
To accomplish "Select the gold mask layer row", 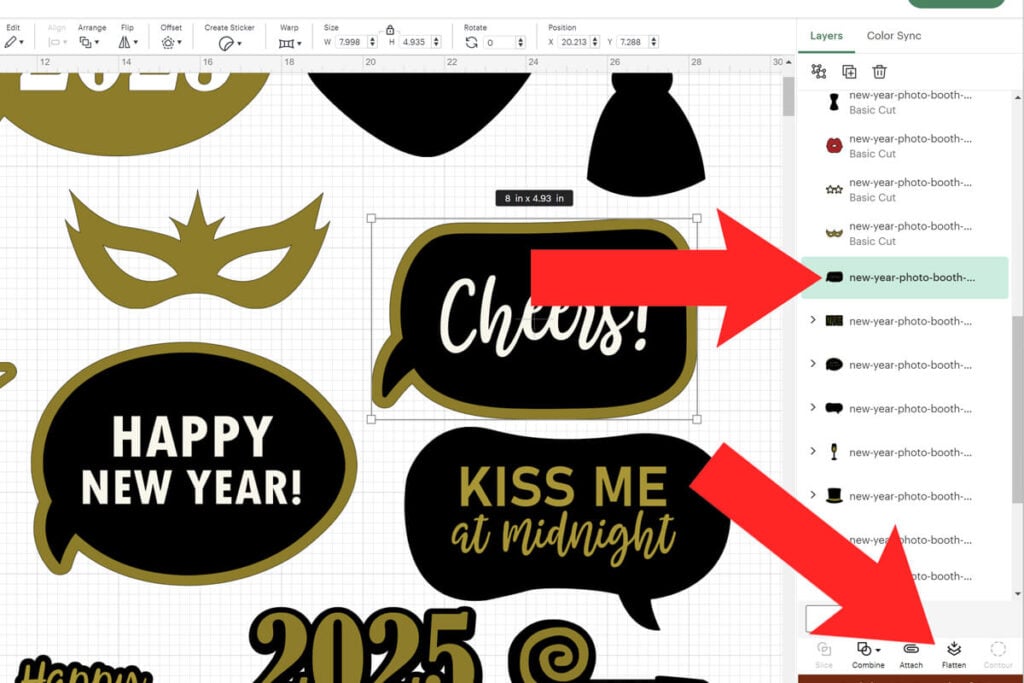I will (x=904, y=233).
